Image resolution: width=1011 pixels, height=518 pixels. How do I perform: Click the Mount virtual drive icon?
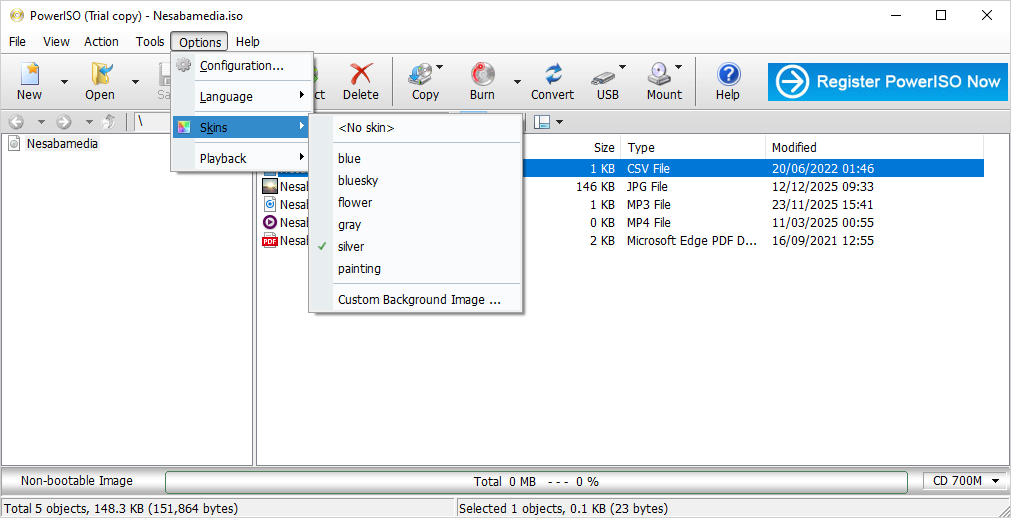(660, 74)
